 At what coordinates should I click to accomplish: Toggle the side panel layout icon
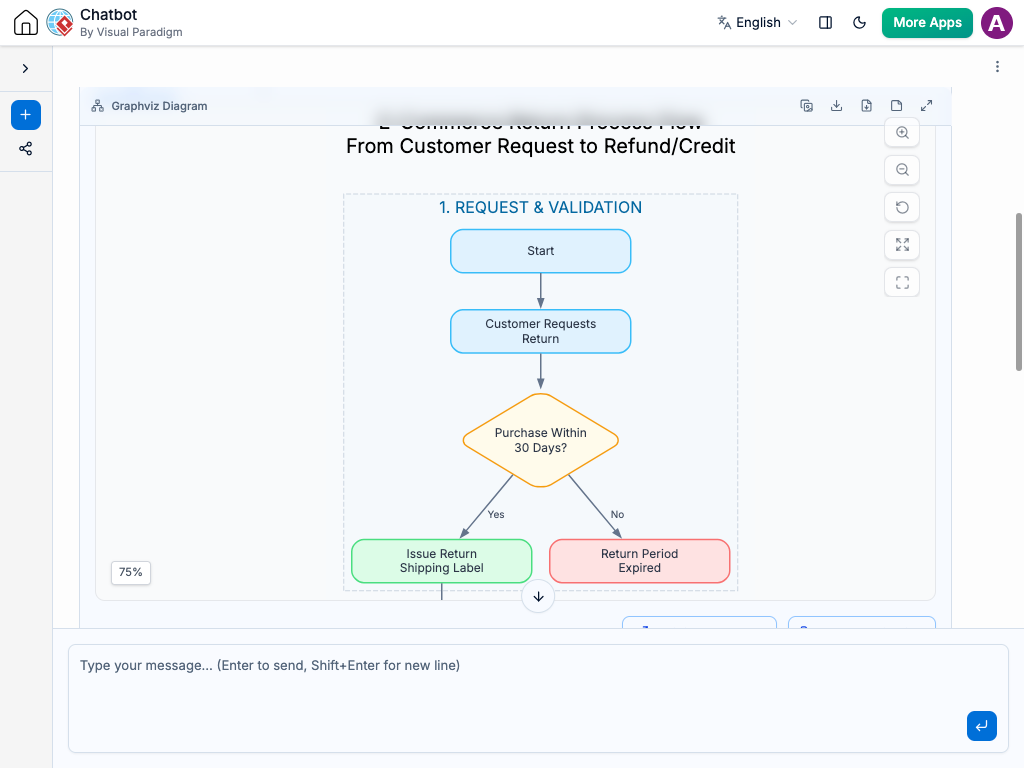click(825, 22)
